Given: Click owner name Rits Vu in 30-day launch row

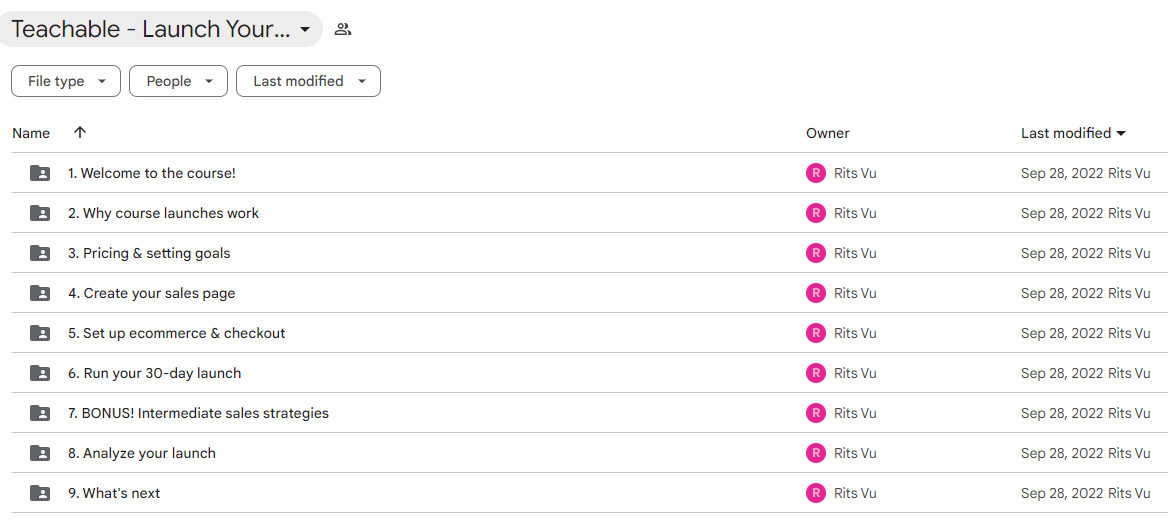Looking at the screenshot, I should click(x=855, y=373).
